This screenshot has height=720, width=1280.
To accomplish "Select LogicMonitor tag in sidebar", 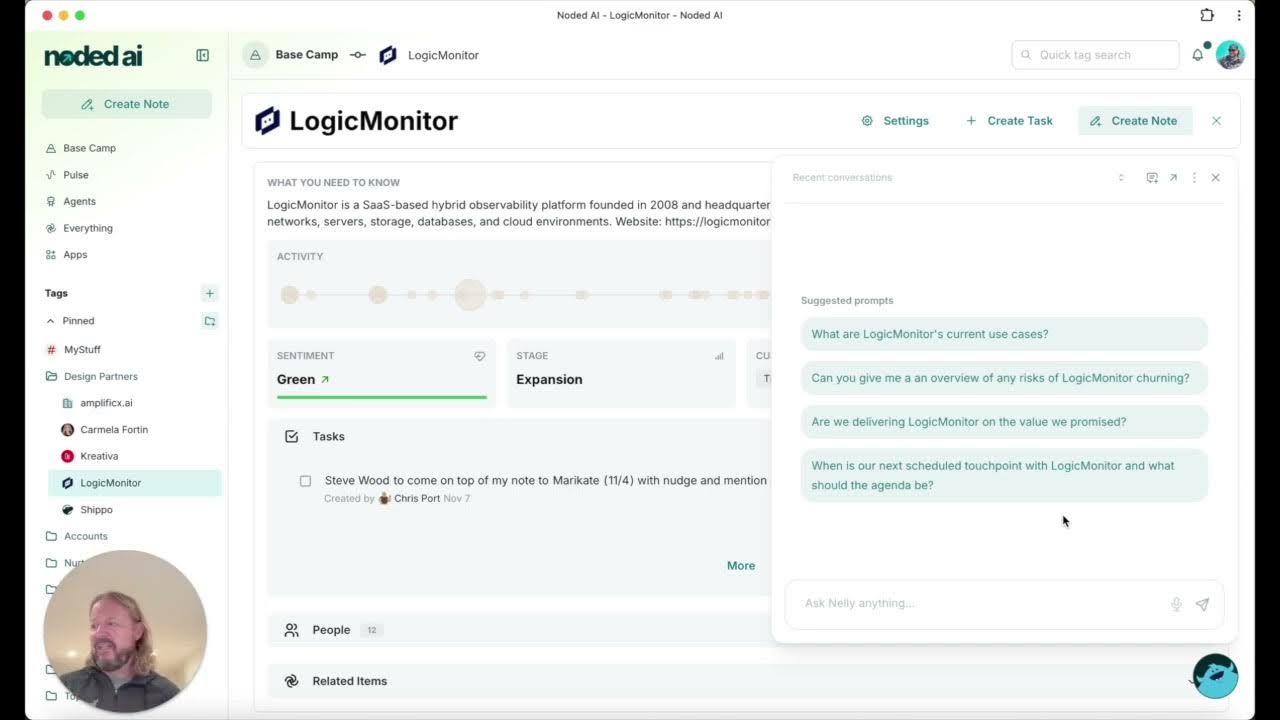I will click(135, 483).
